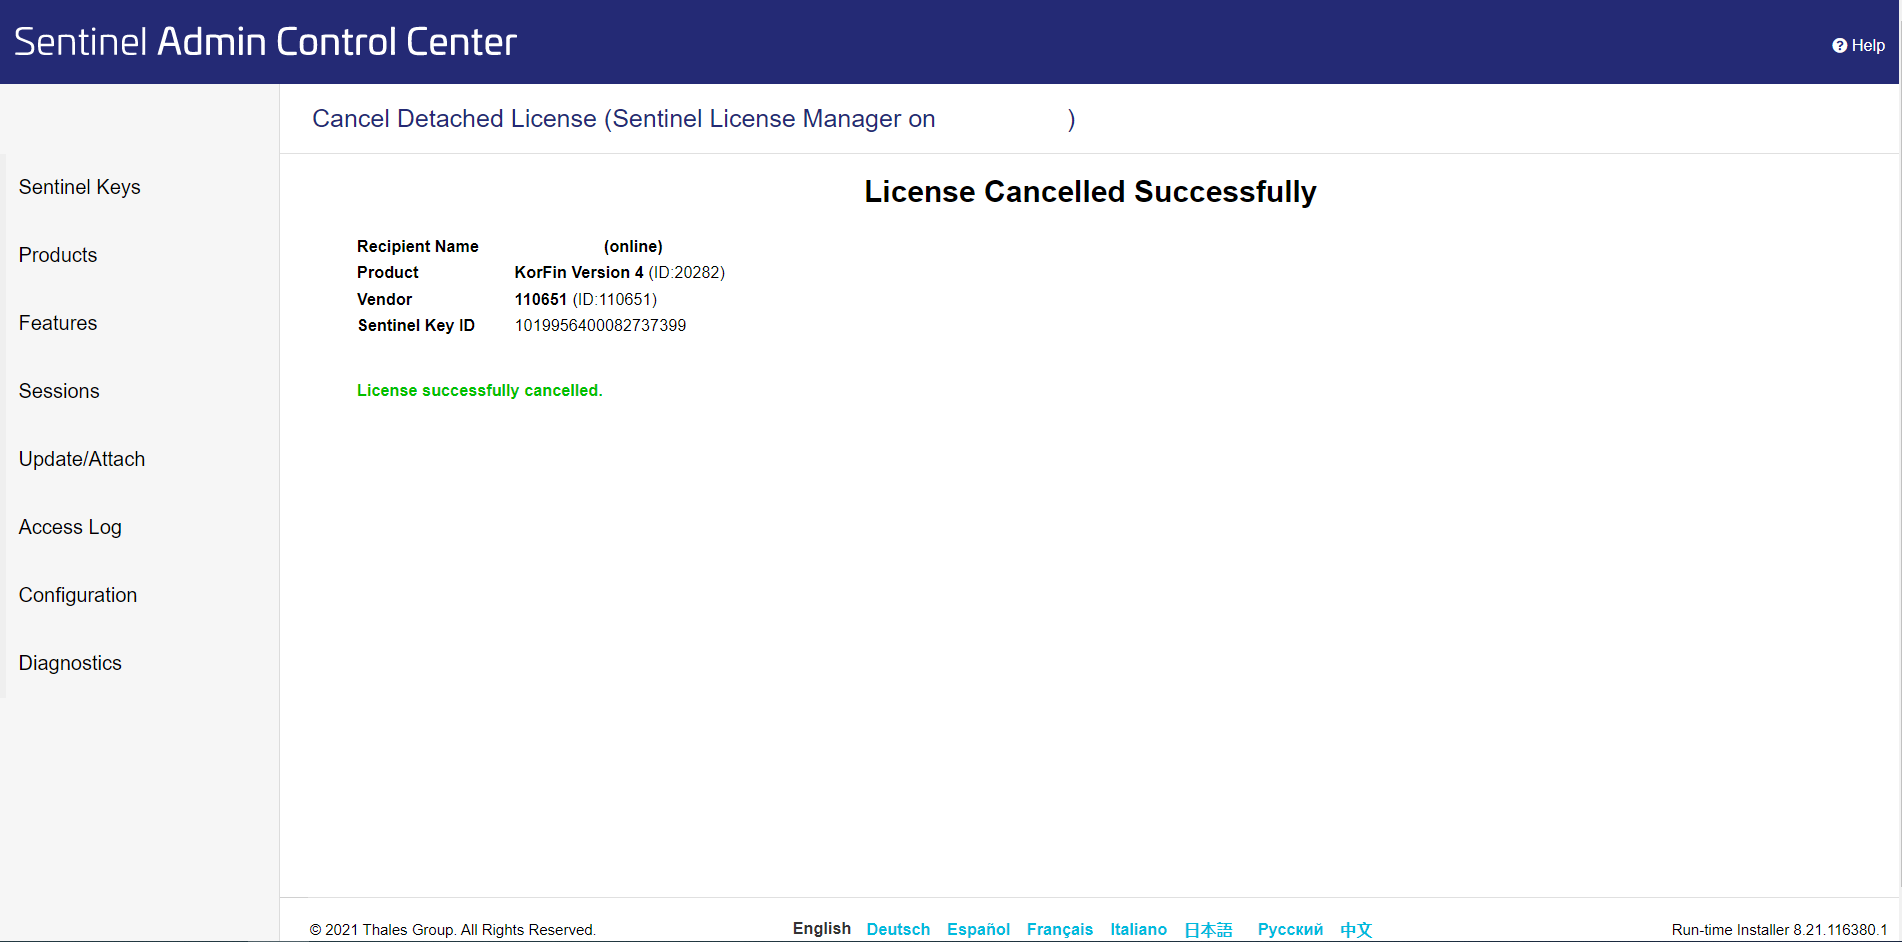Select Chinese language (中文)

[1356, 930]
